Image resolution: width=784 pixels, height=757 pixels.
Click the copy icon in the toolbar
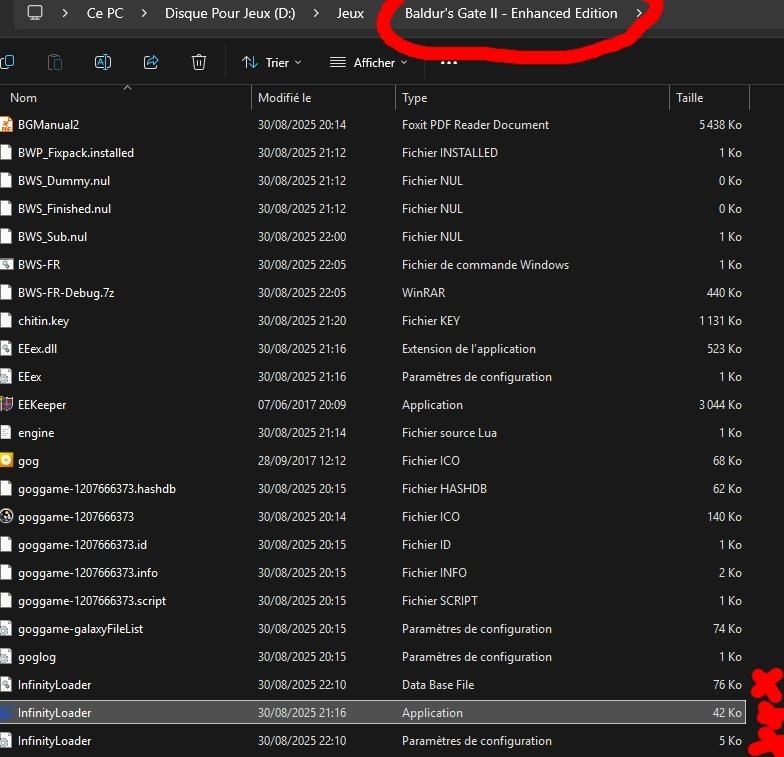tap(7, 62)
